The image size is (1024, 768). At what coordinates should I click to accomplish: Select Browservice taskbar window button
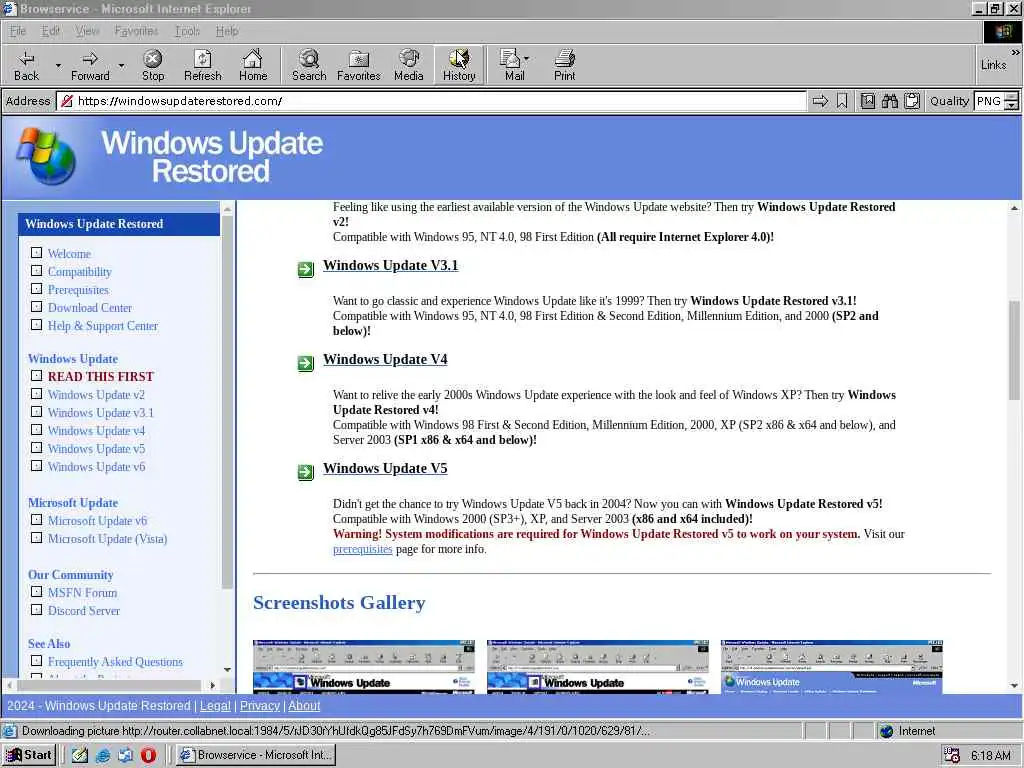click(x=256, y=755)
